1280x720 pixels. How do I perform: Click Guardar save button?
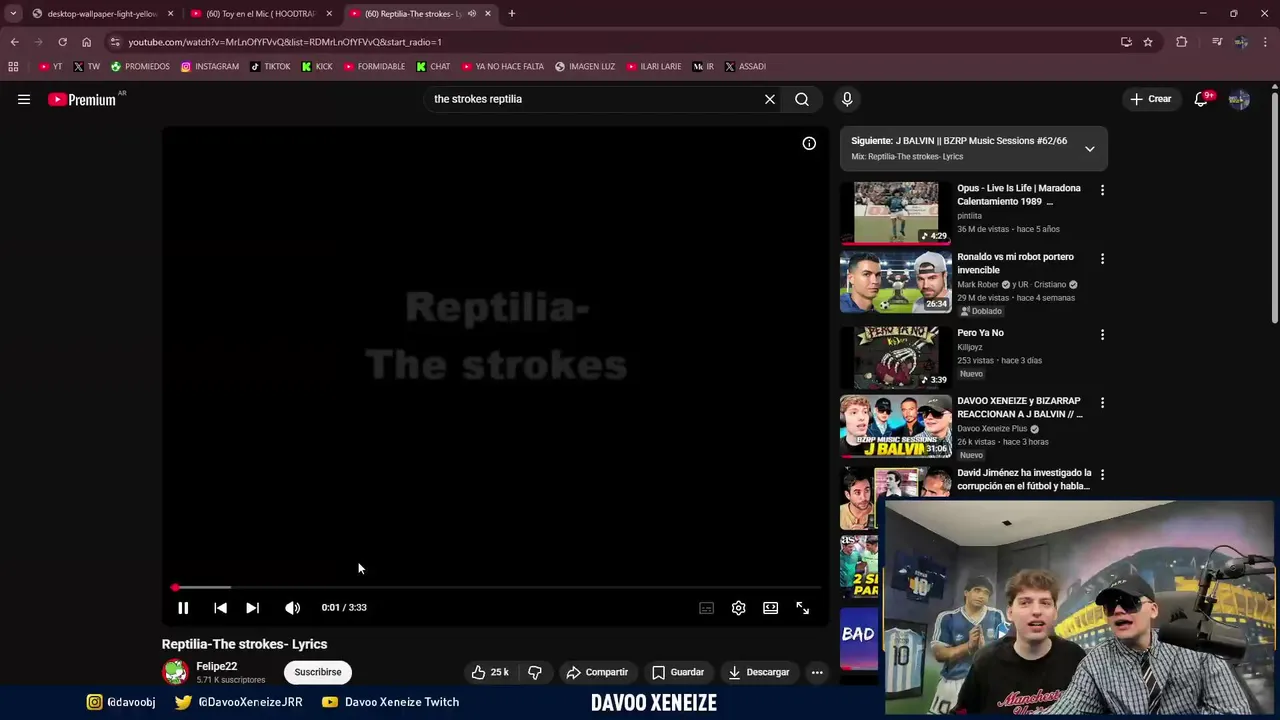[x=678, y=672]
